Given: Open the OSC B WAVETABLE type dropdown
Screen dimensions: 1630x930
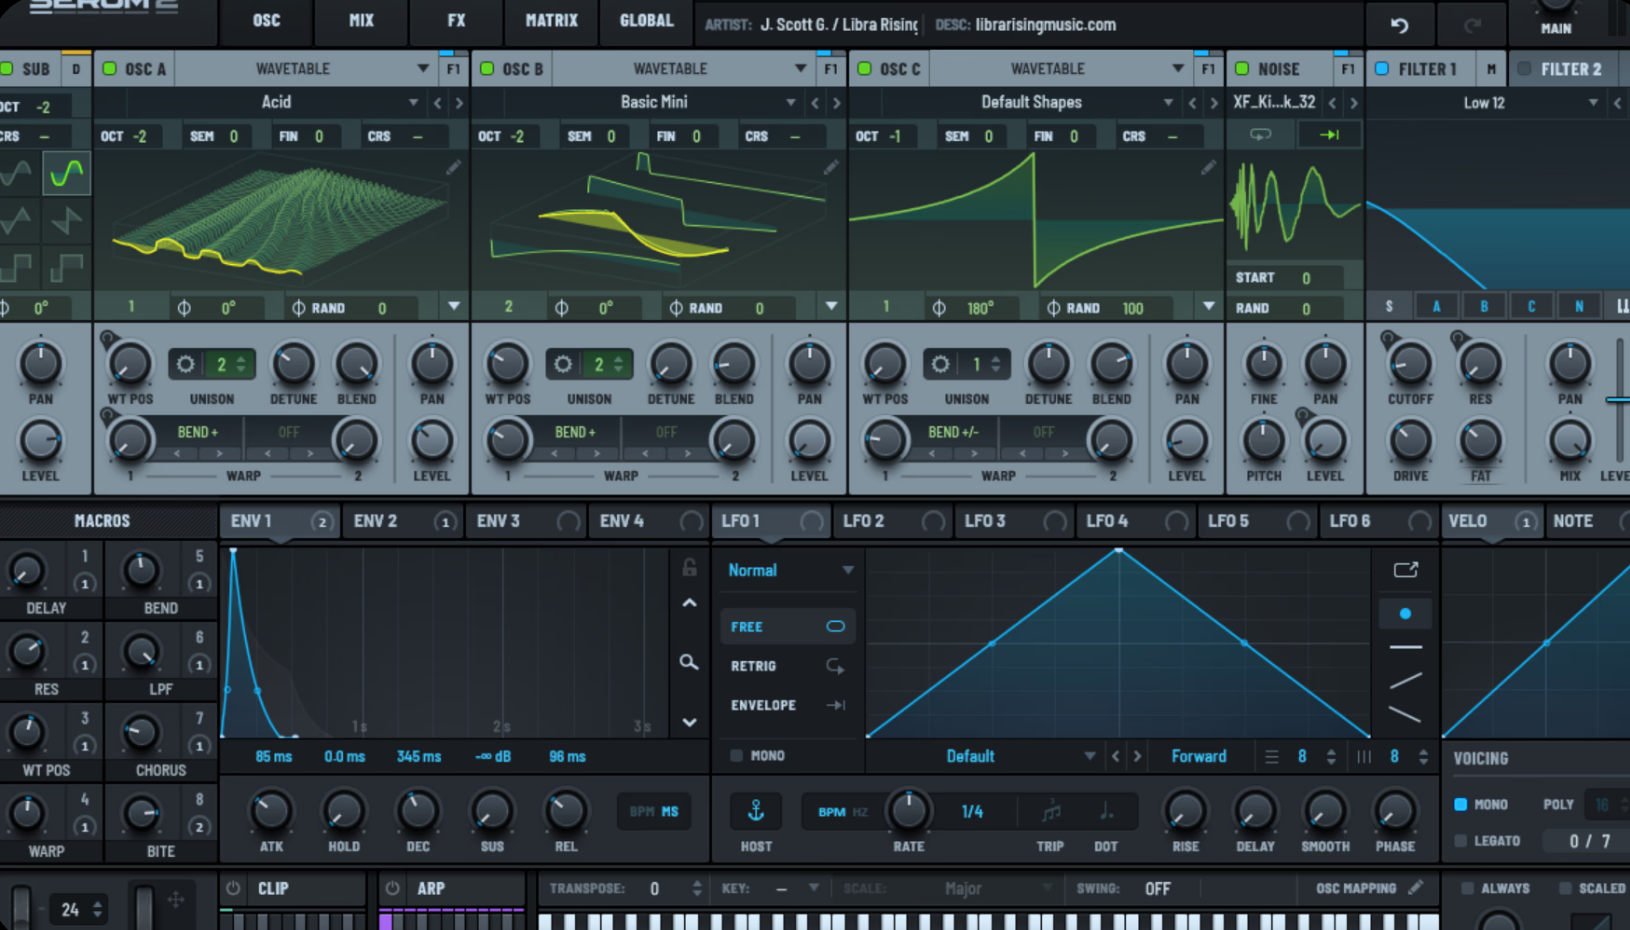Looking at the screenshot, I should click(682, 69).
